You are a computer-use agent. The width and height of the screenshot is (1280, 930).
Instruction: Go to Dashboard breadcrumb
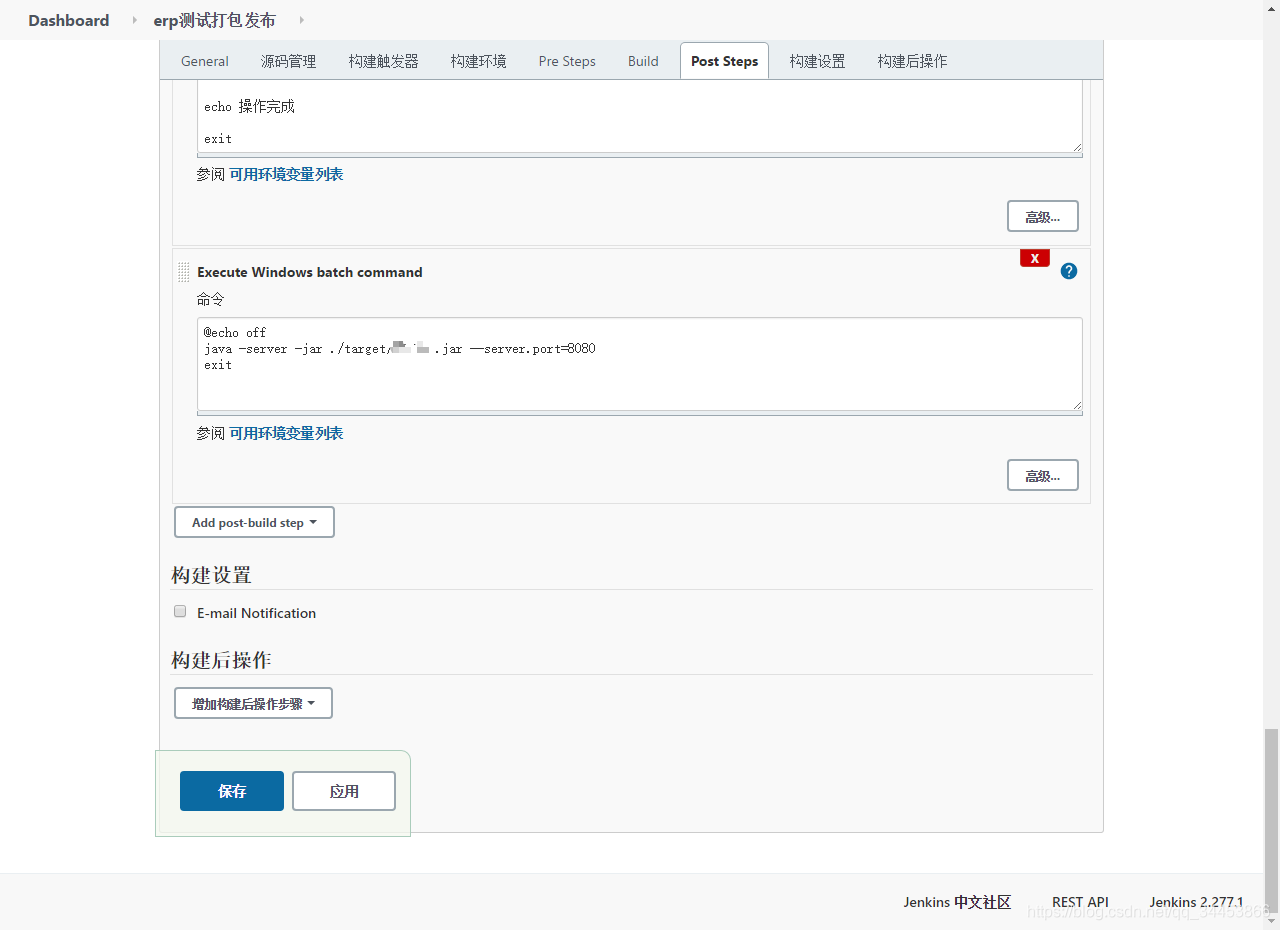[x=69, y=20]
